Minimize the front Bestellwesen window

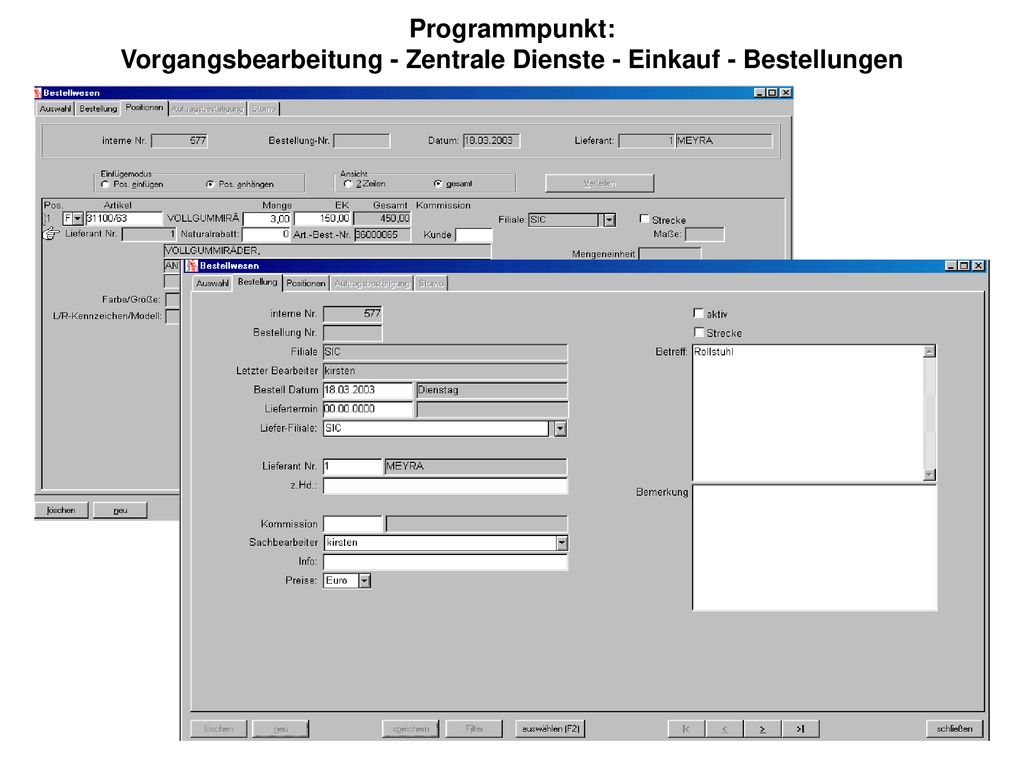952,266
